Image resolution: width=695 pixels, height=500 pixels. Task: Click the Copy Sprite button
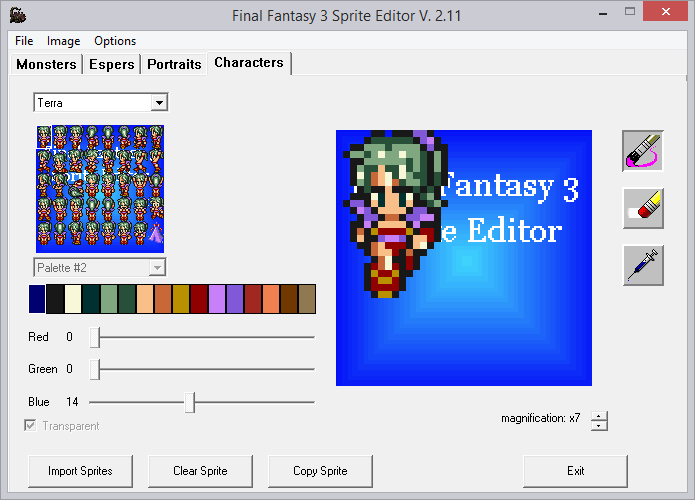320,471
